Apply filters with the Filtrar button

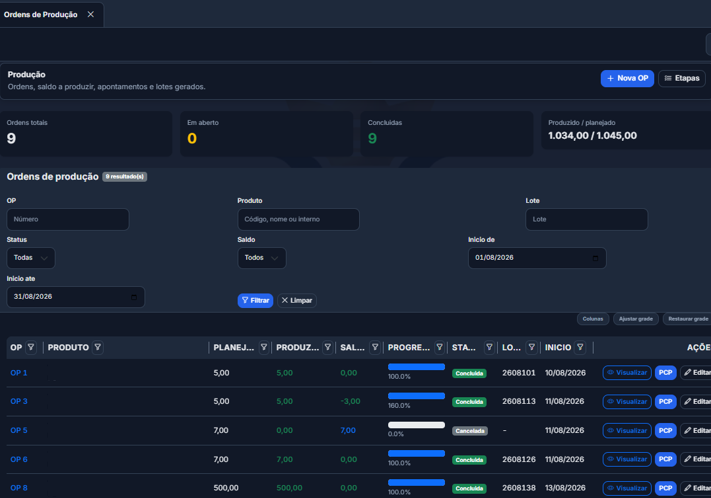(x=255, y=301)
